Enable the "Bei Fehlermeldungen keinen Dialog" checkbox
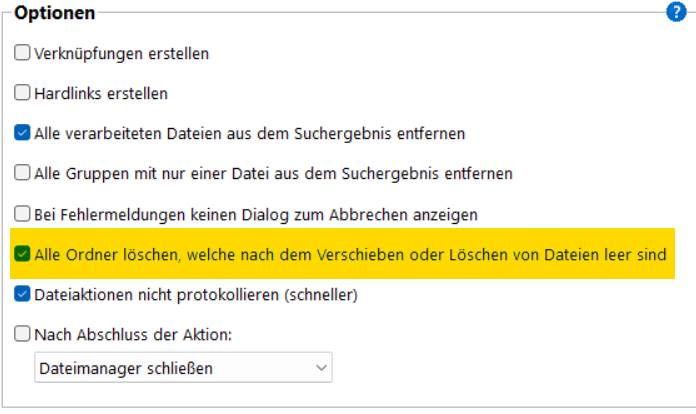The width and height of the screenshot is (696, 414). click(x=22, y=214)
